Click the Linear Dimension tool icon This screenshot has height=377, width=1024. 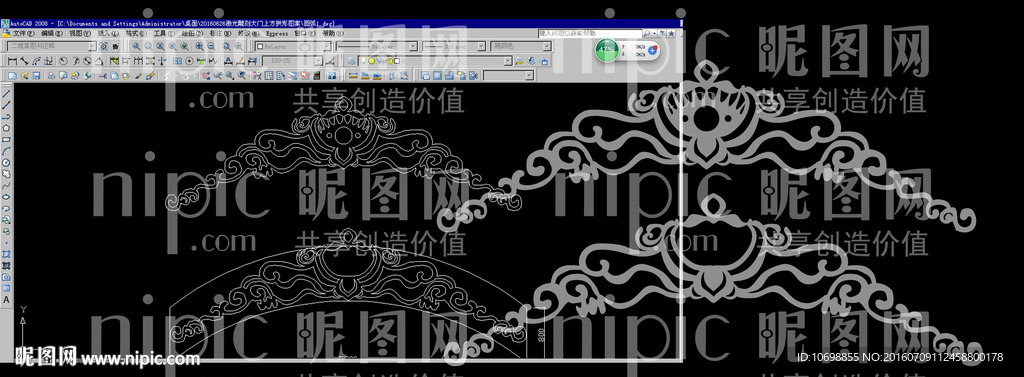[x=12, y=61]
